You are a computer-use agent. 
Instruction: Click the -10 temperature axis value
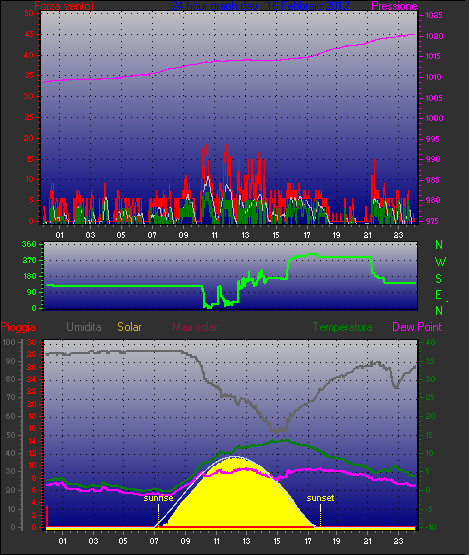click(431, 527)
